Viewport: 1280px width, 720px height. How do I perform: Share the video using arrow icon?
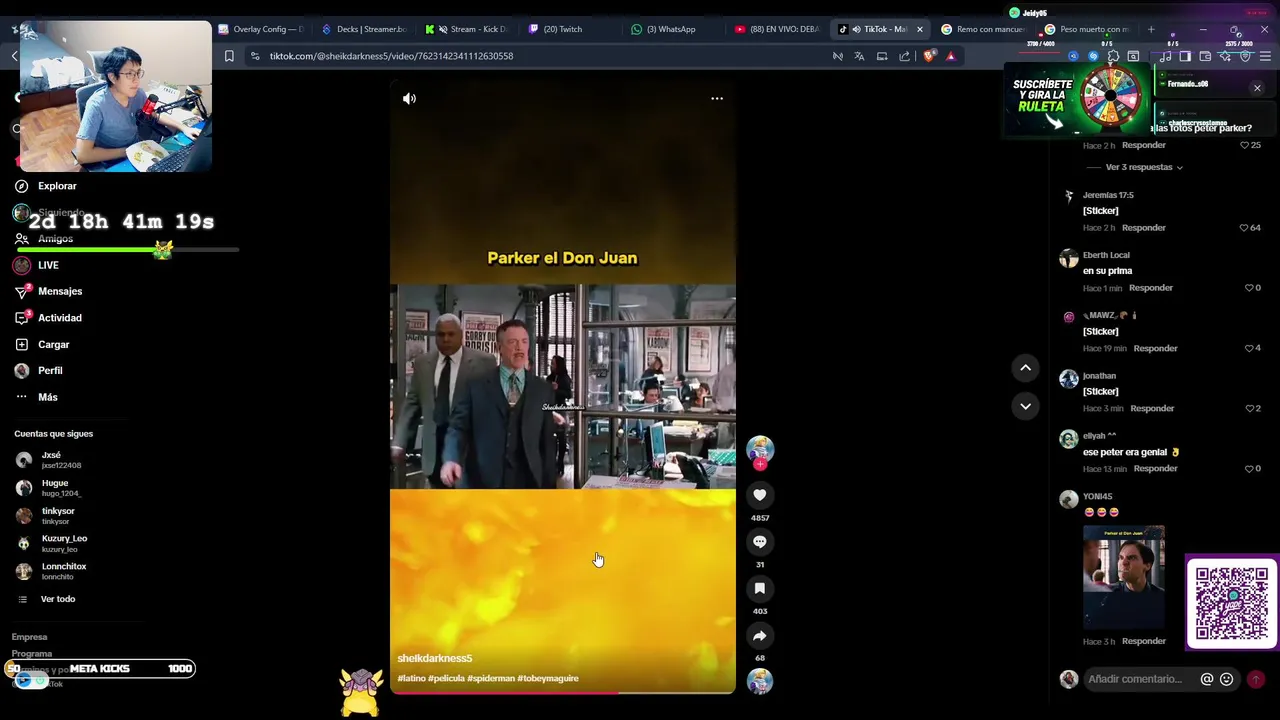pos(760,636)
